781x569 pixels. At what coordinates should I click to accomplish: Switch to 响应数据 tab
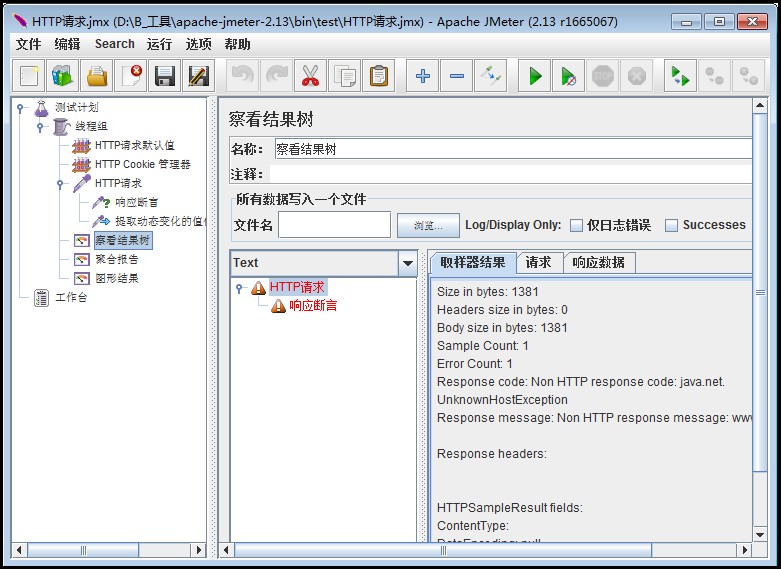598,263
